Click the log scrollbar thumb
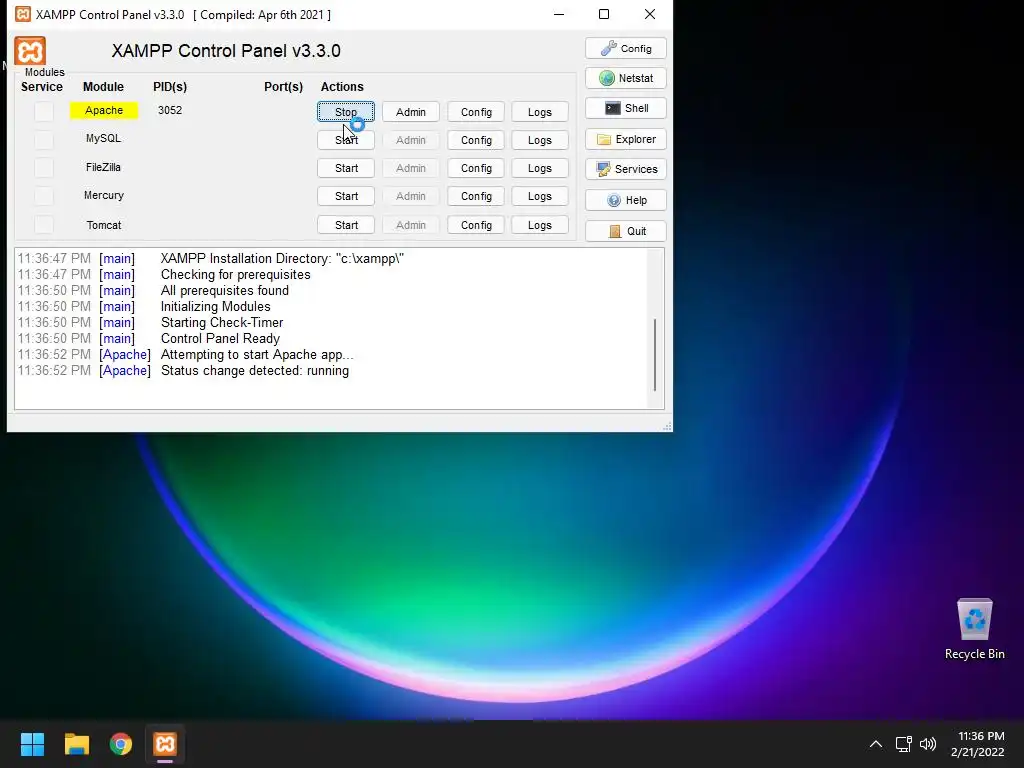Viewport: 1024px width, 768px height. coord(655,355)
